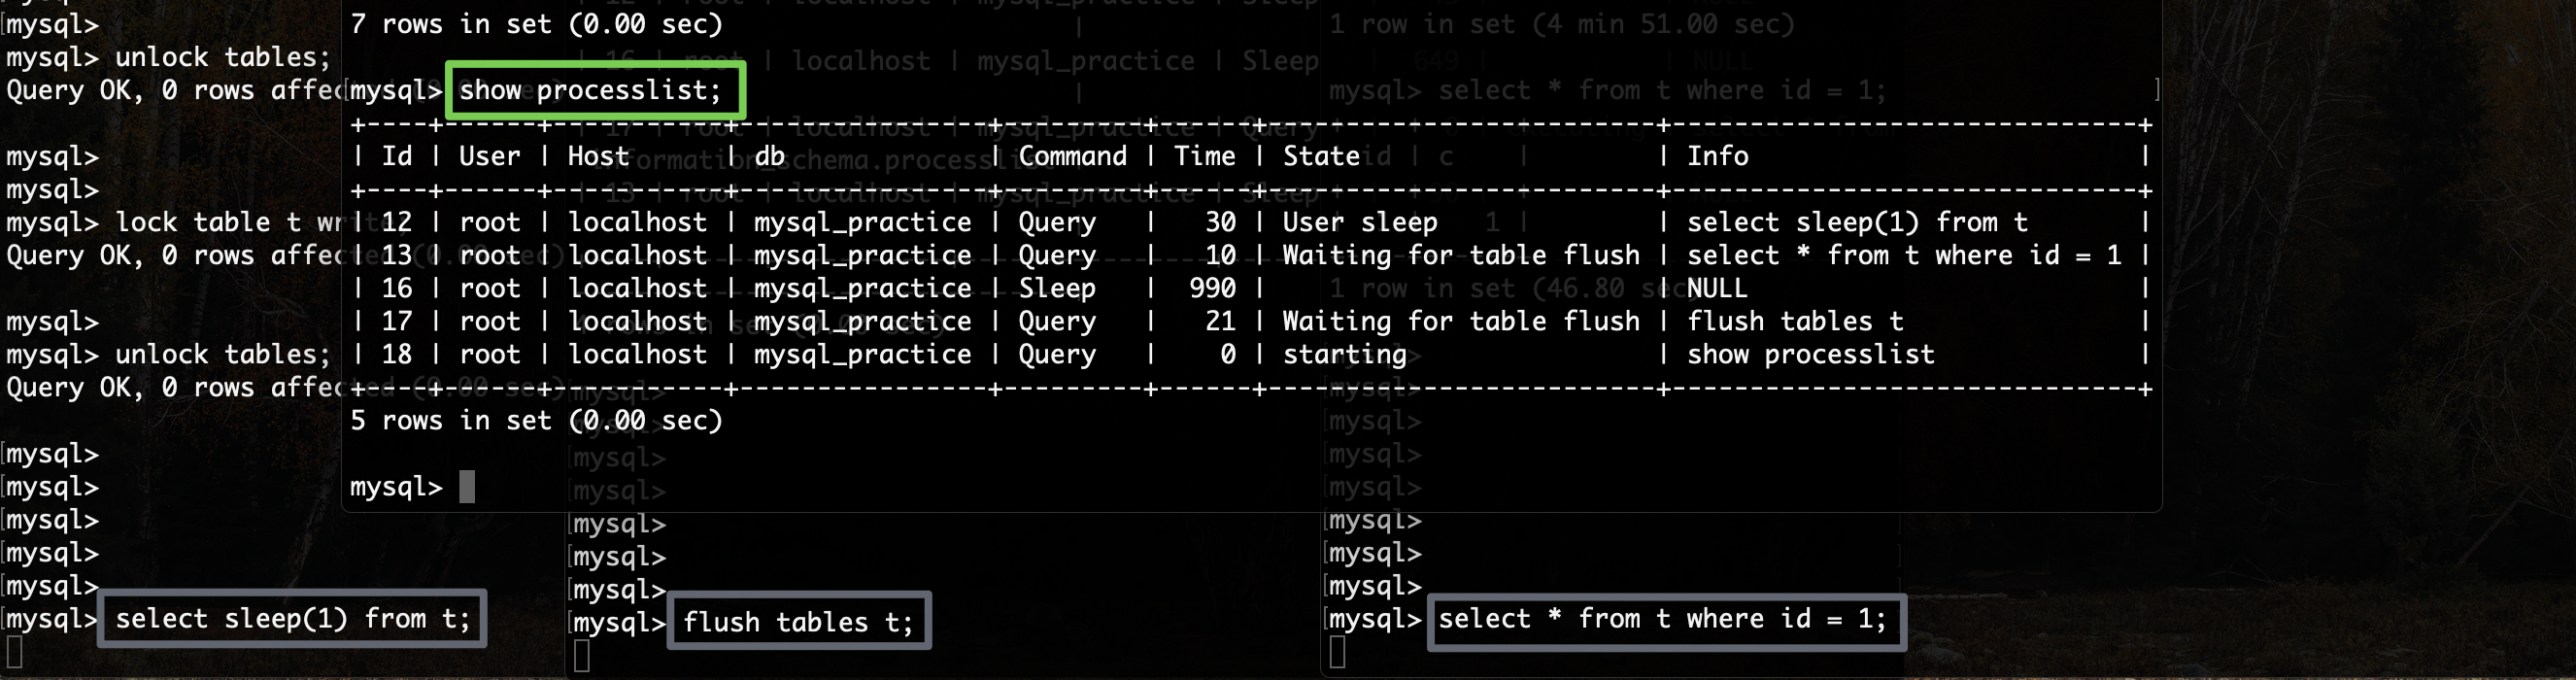Click flush tables t info in row 17
Screen dimensions: 2576x680
point(1795,321)
